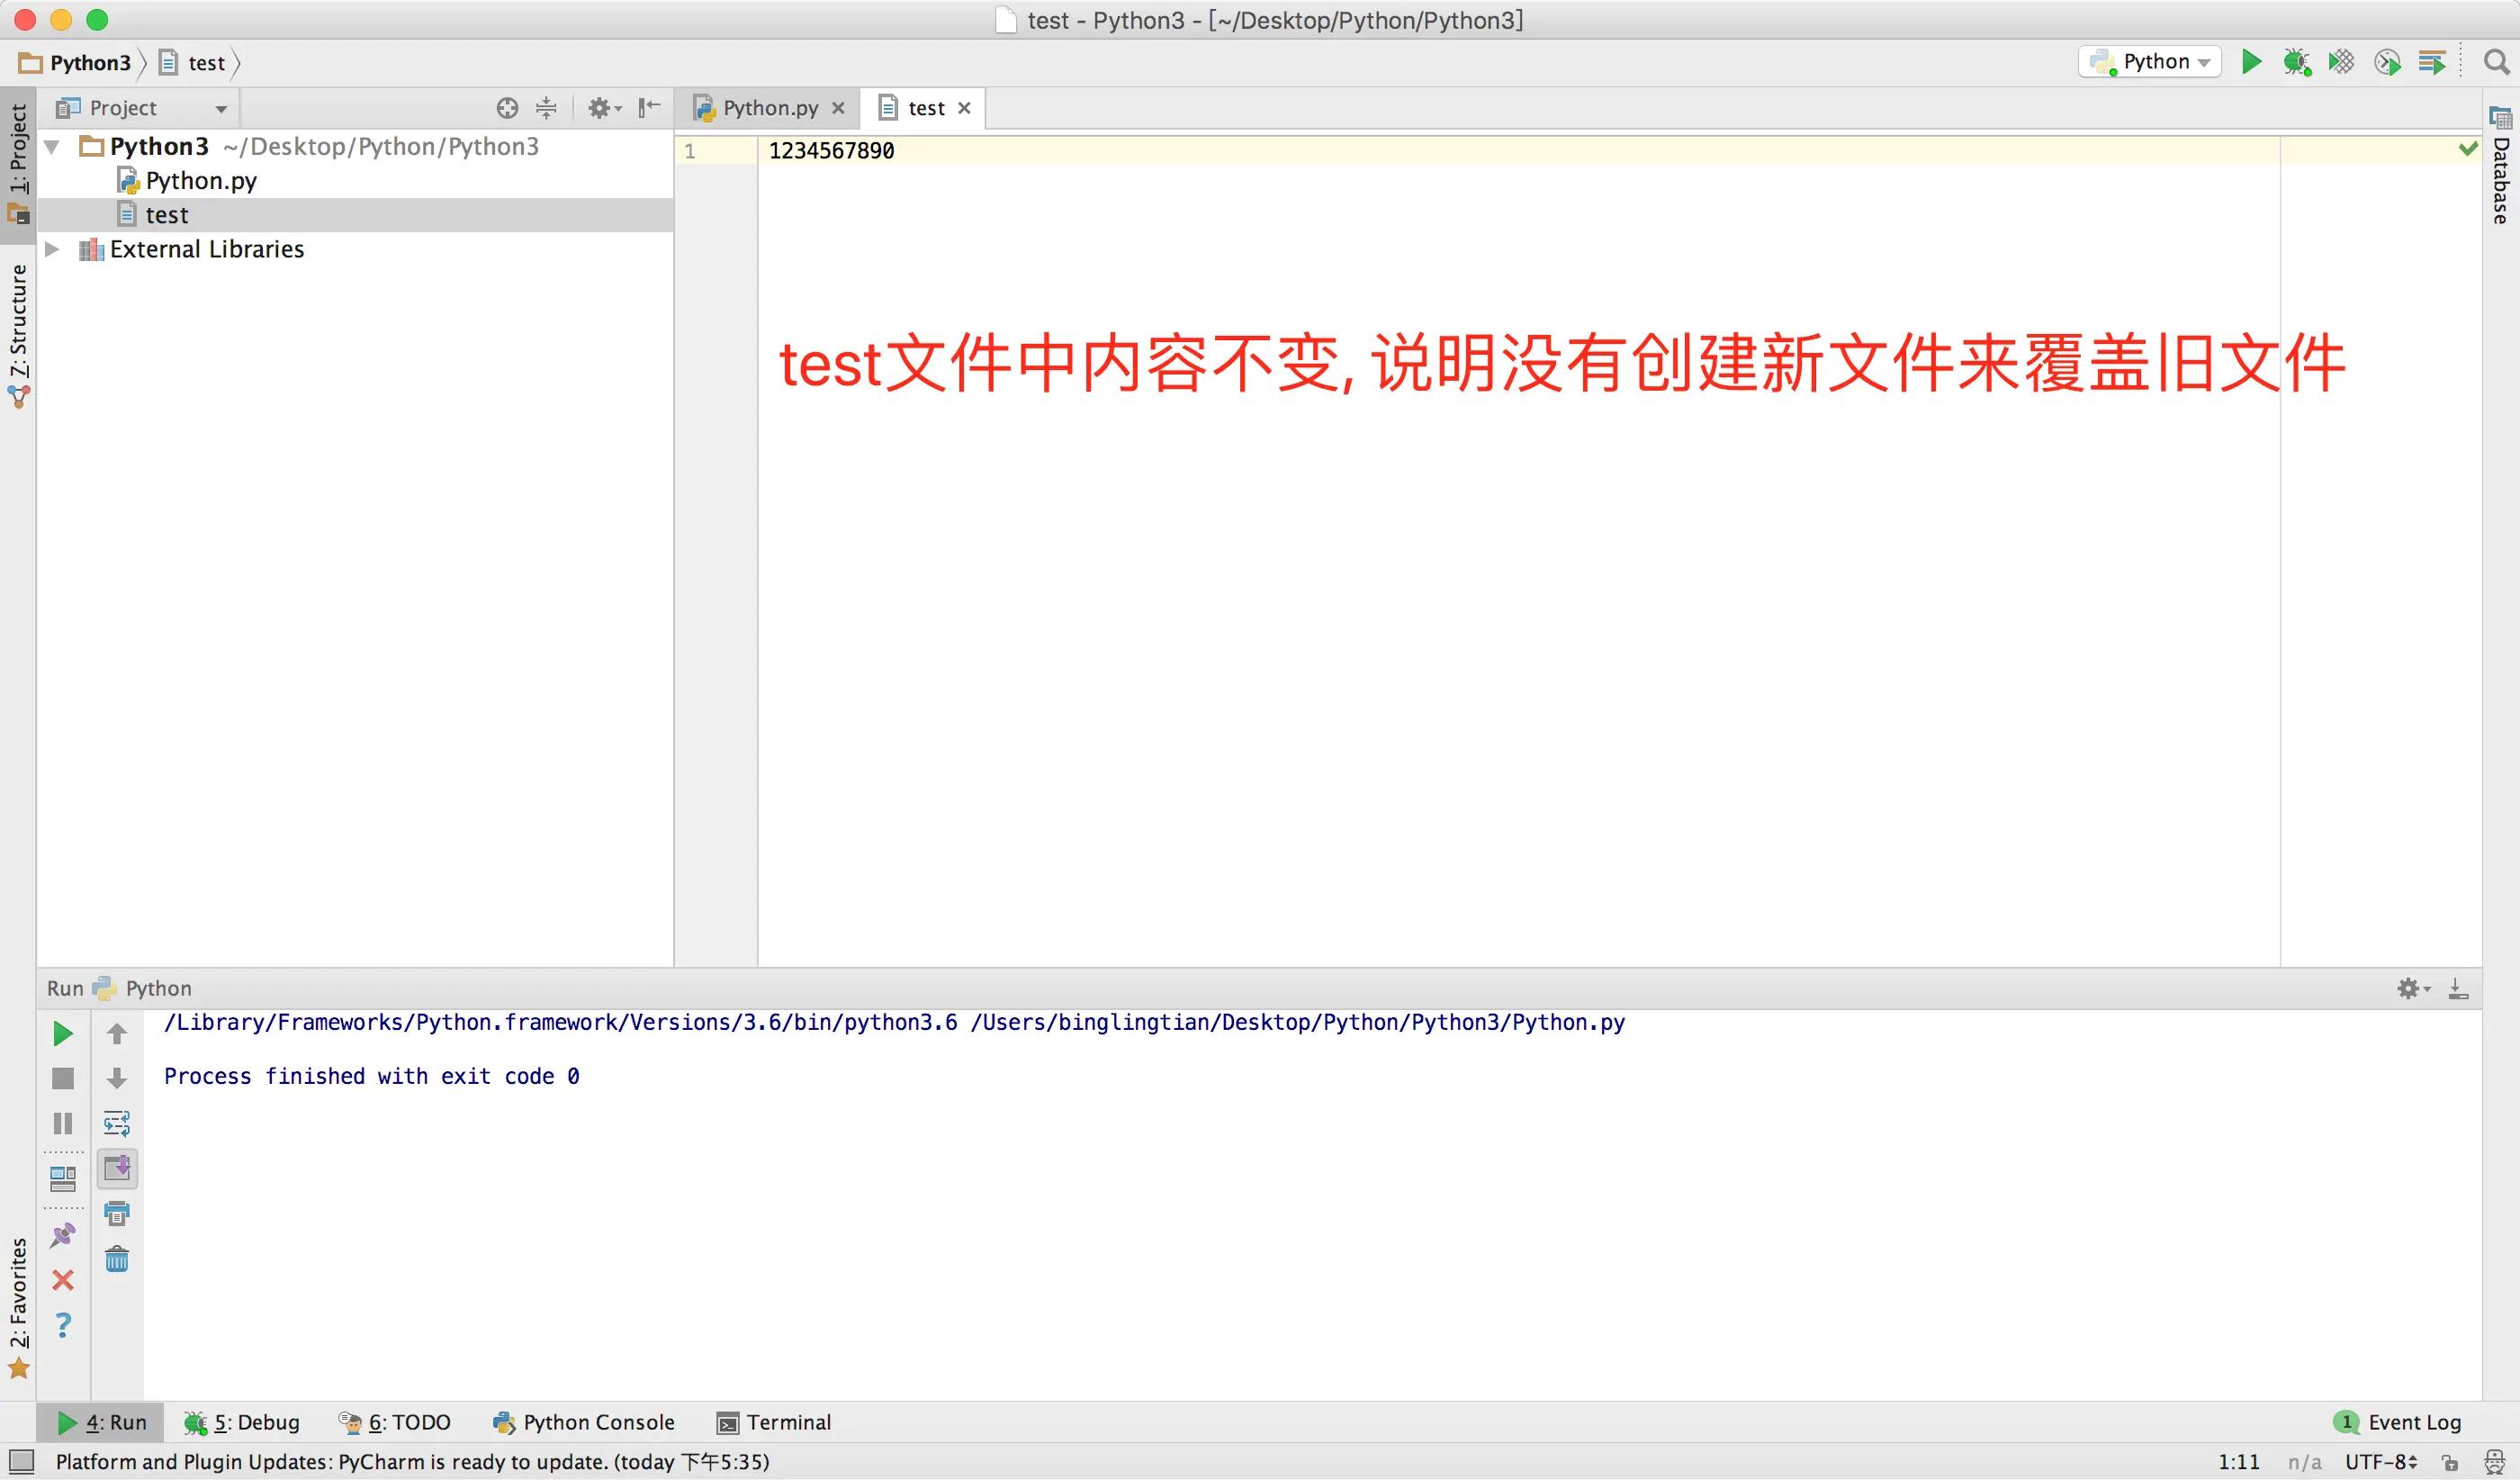Click UTF-8 encoding selector in status bar

pos(2380,1461)
